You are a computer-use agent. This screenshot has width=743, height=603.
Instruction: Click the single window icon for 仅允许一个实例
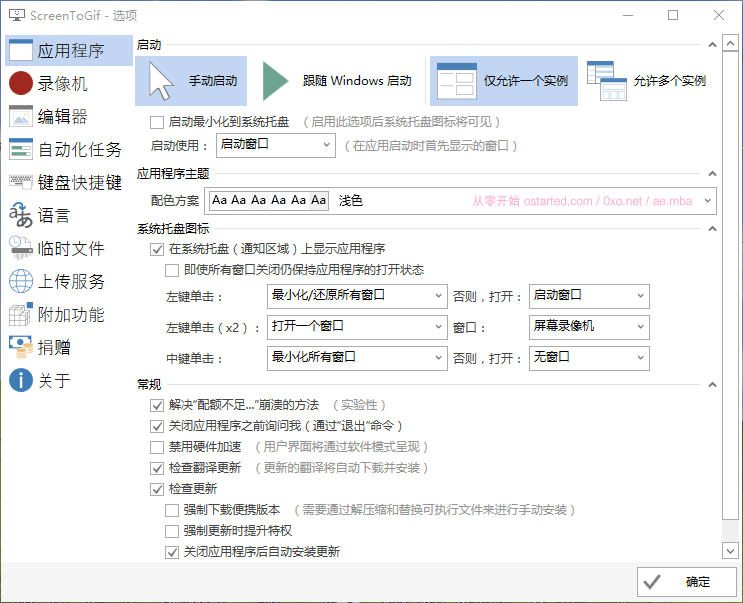(x=457, y=81)
